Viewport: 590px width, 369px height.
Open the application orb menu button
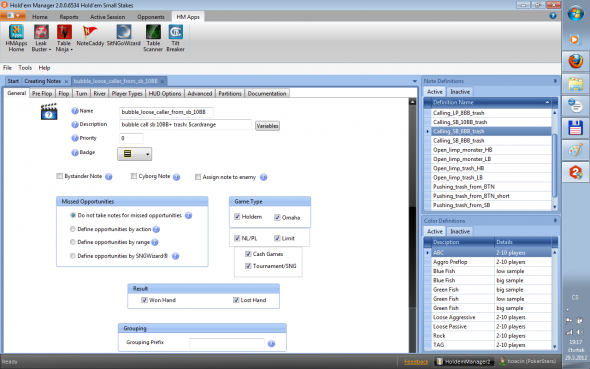(13, 16)
